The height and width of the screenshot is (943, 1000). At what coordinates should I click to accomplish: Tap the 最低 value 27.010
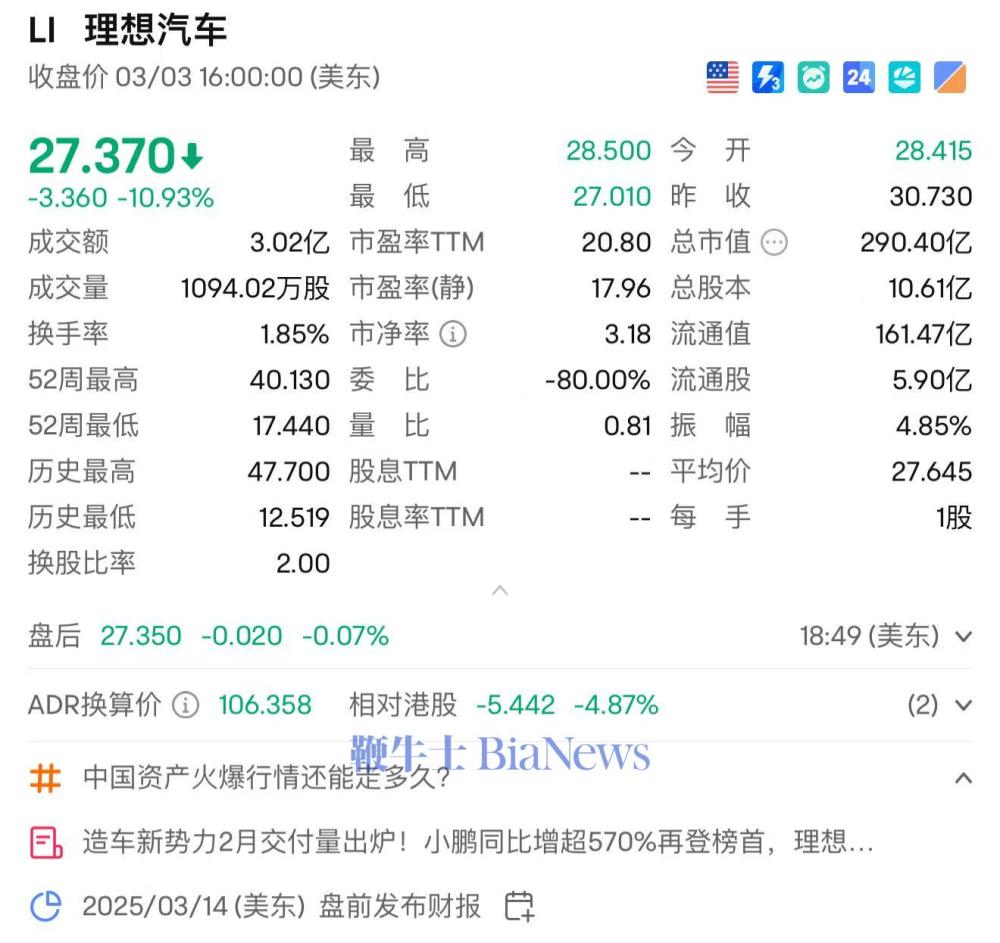coord(612,196)
